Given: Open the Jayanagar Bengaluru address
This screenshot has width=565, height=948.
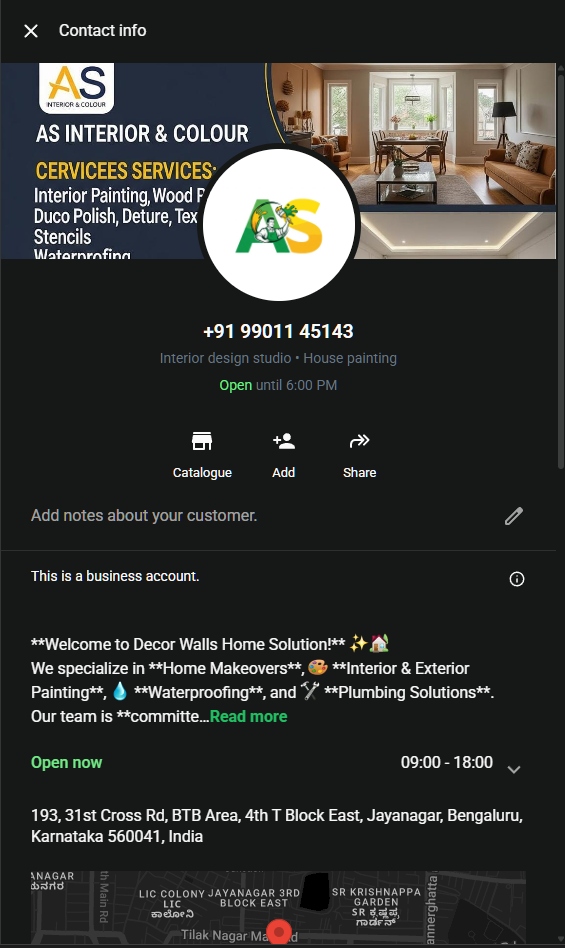Looking at the screenshot, I should click(277, 826).
